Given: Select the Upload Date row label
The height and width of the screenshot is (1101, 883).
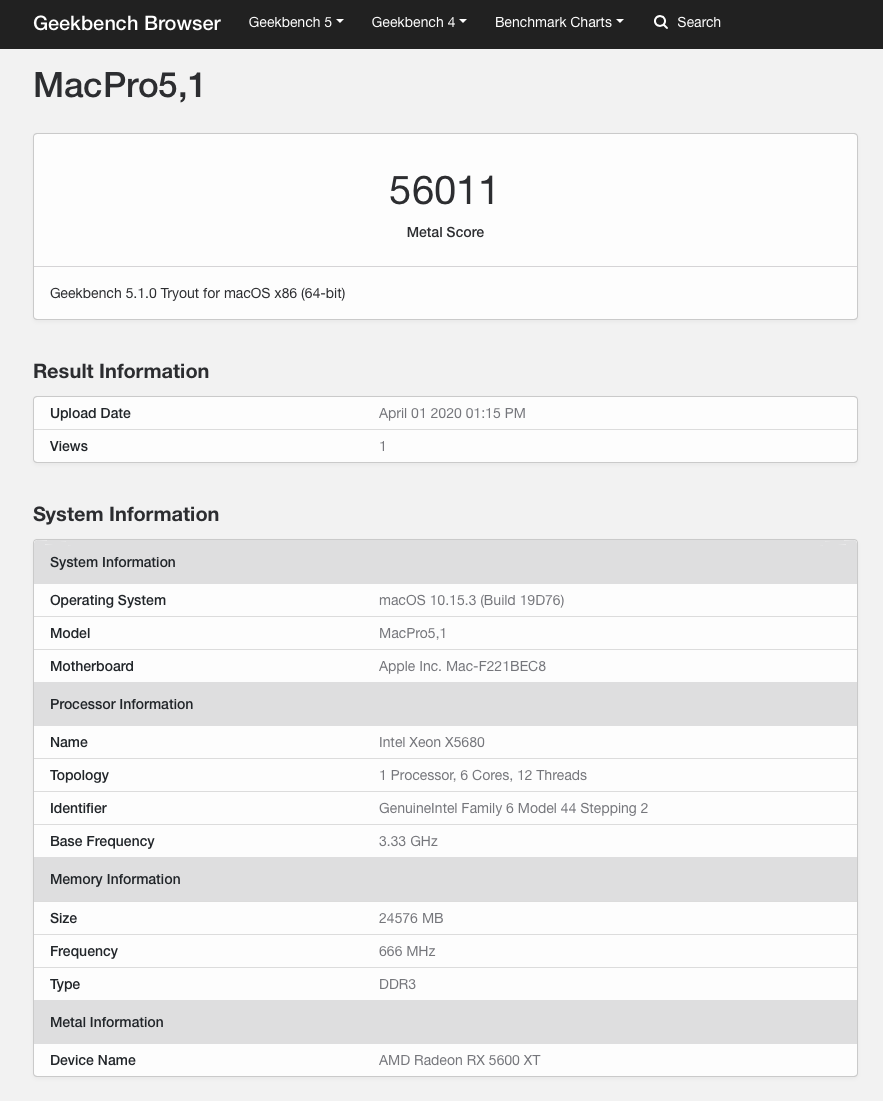Looking at the screenshot, I should 90,414.
